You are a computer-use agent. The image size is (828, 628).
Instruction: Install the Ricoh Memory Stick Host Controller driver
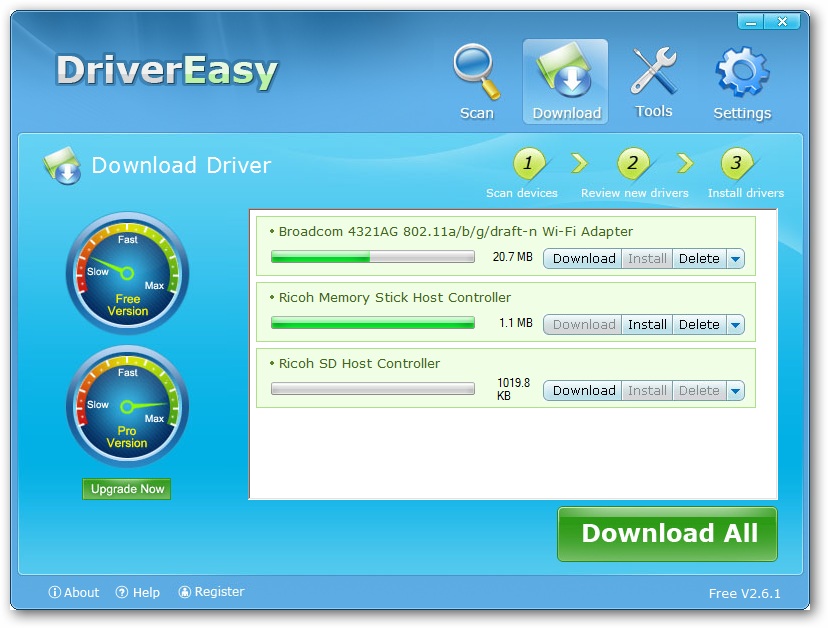tap(647, 325)
